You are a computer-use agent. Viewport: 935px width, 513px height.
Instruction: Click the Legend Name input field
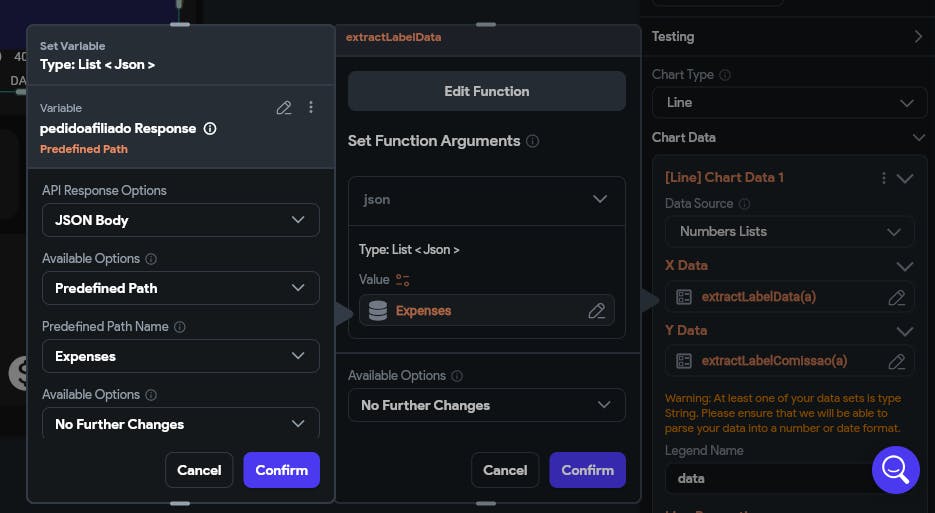click(x=765, y=478)
